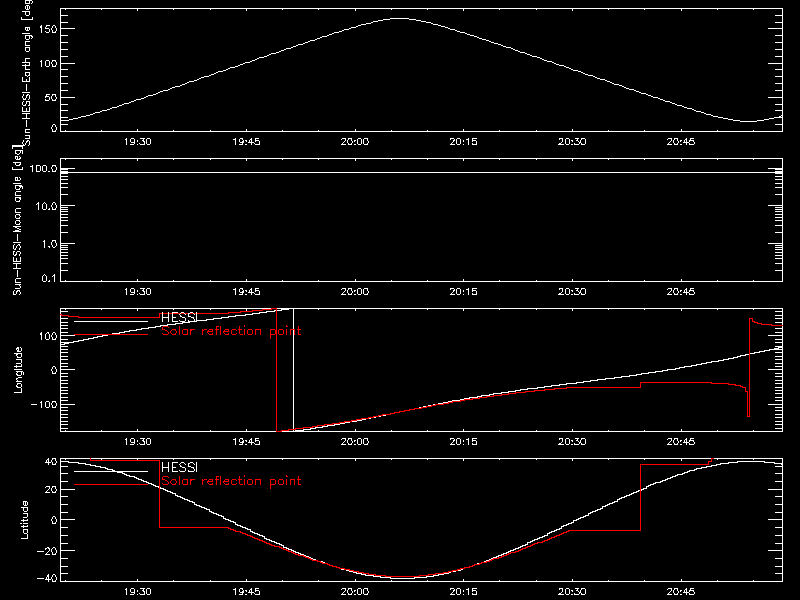Tap 20:30 time label under Latitude plot
800x600 pixels.
[572, 592]
